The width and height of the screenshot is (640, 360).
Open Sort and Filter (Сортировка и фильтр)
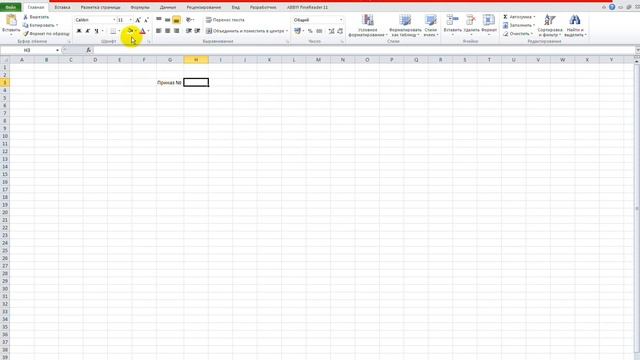(550, 25)
